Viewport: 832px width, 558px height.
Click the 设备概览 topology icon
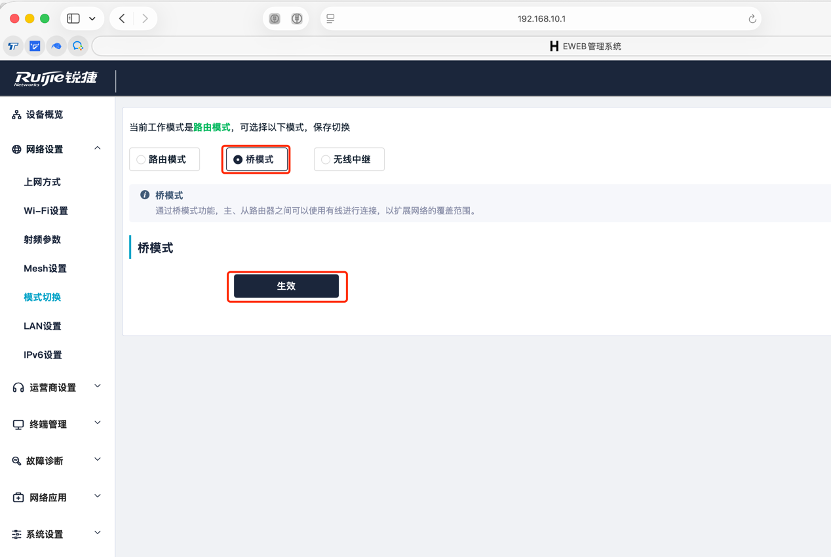16,115
